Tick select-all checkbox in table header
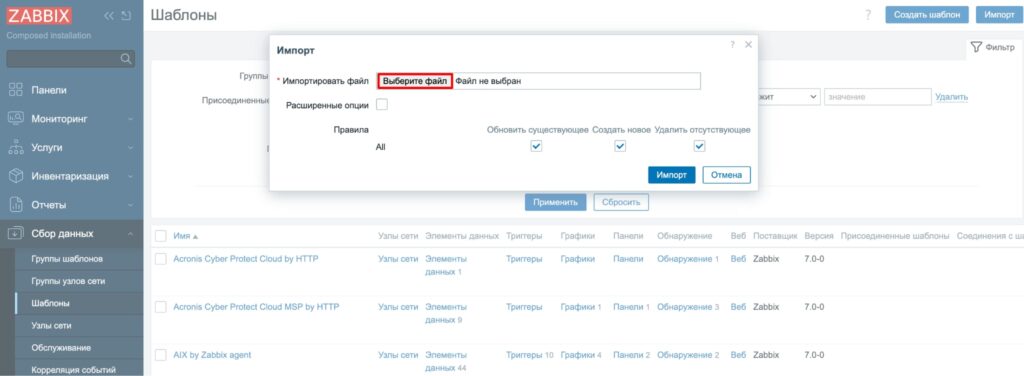Screen dimensions: 1024x376 (x=161, y=236)
